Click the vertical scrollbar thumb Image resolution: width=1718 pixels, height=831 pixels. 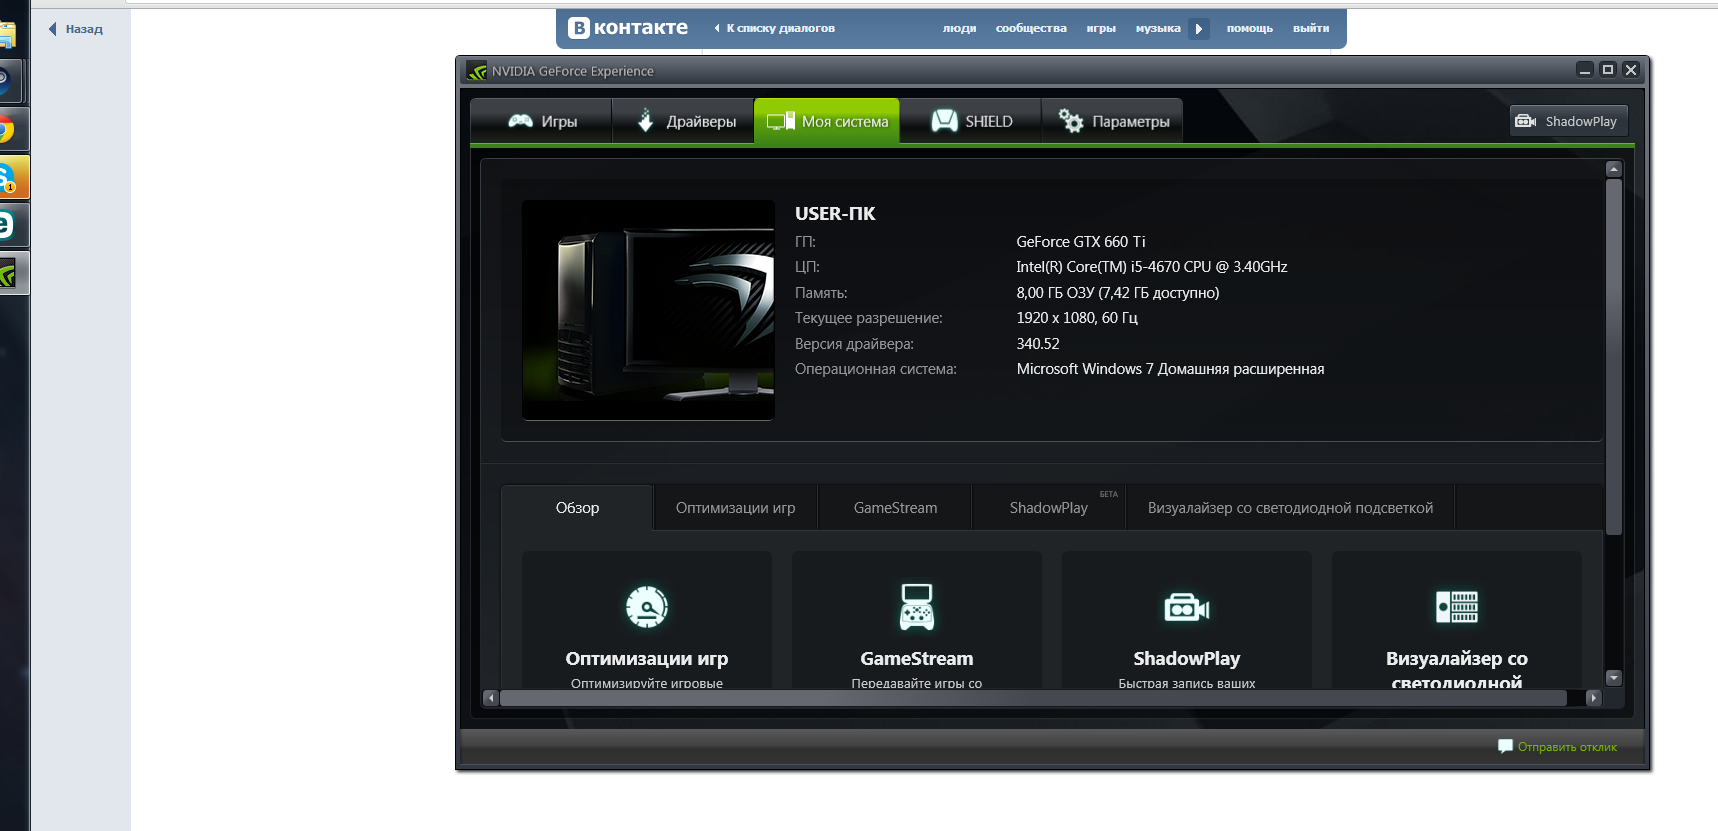click(1613, 357)
